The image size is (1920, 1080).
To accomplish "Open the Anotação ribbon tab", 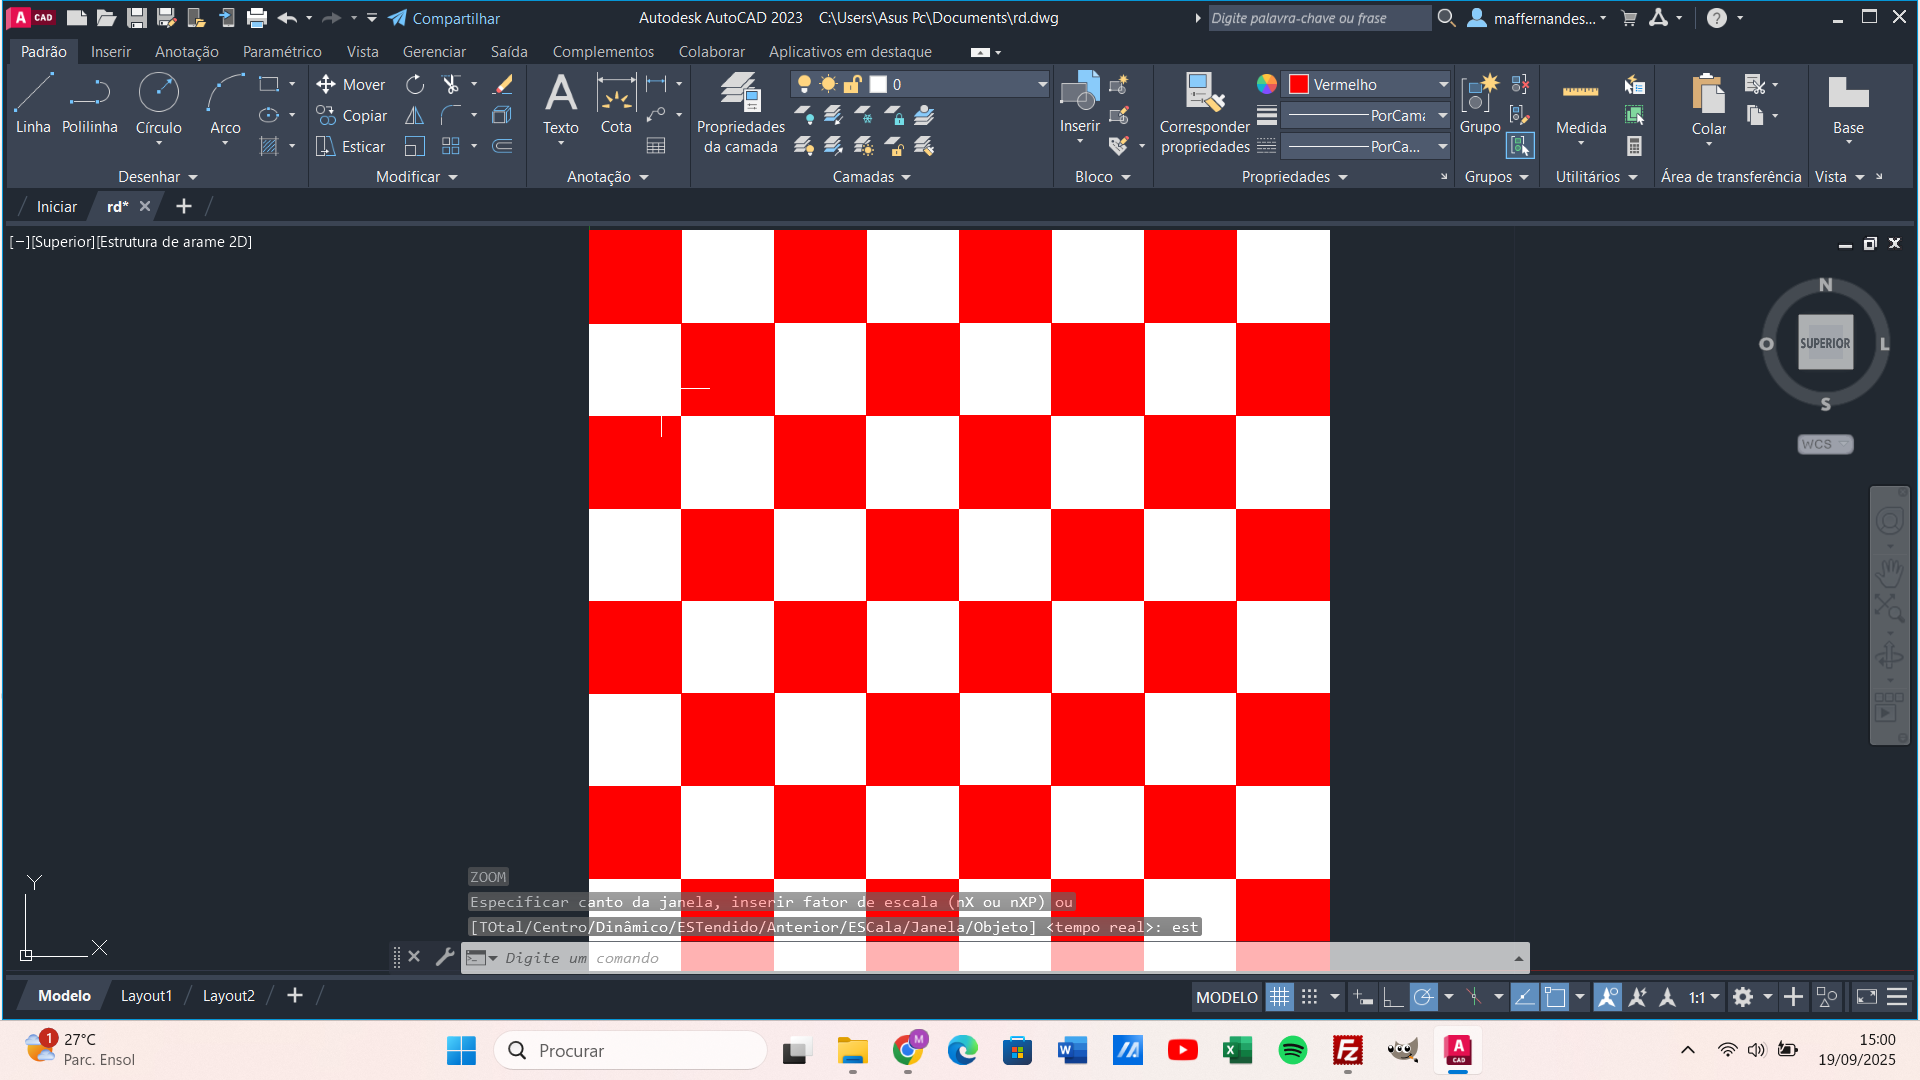I will 186,52.
